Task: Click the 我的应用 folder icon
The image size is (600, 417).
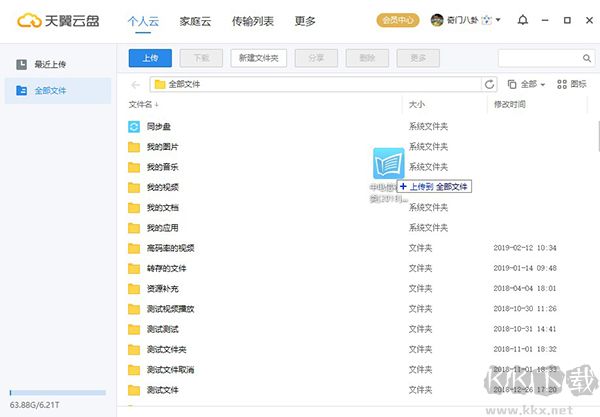Action: point(134,228)
